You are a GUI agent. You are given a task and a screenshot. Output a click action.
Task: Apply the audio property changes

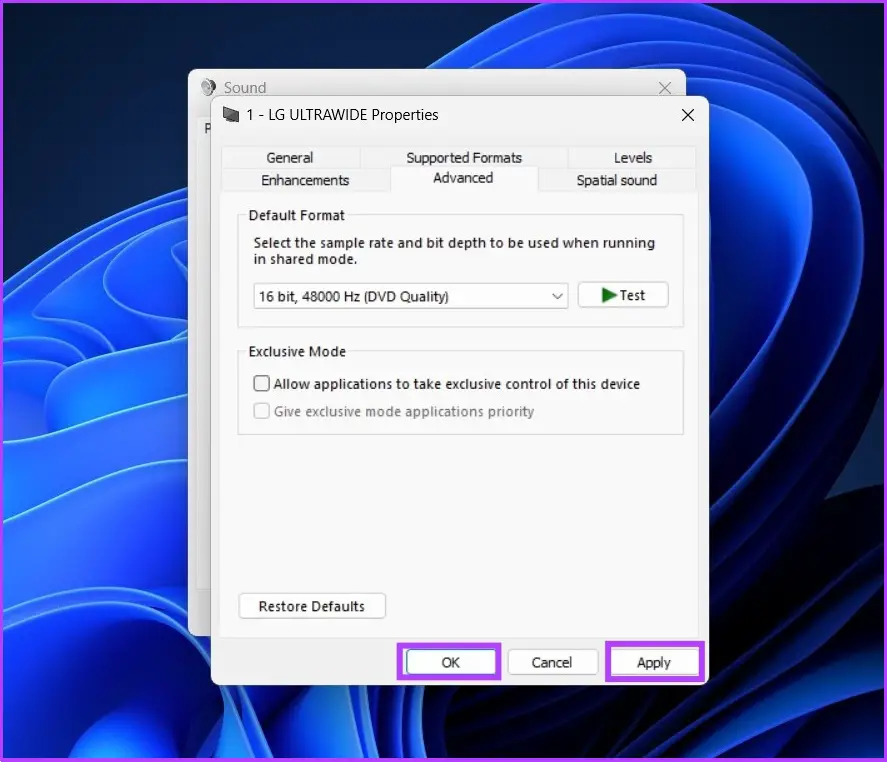point(654,662)
